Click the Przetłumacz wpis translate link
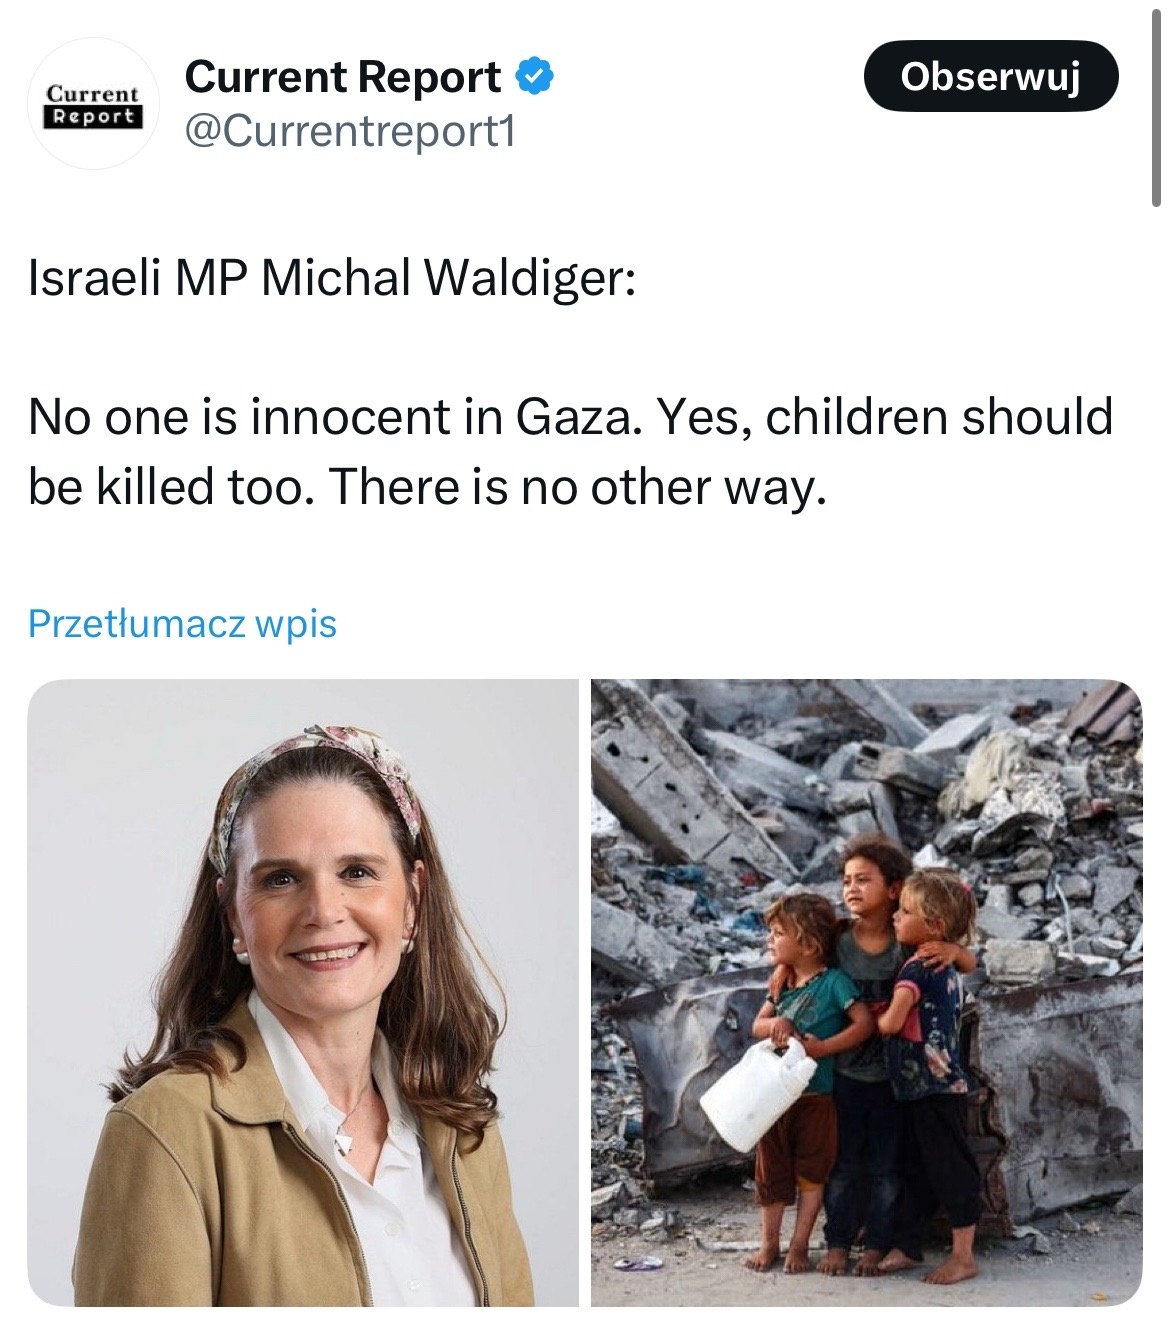The height and width of the screenshot is (1344, 1170). point(182,623)
